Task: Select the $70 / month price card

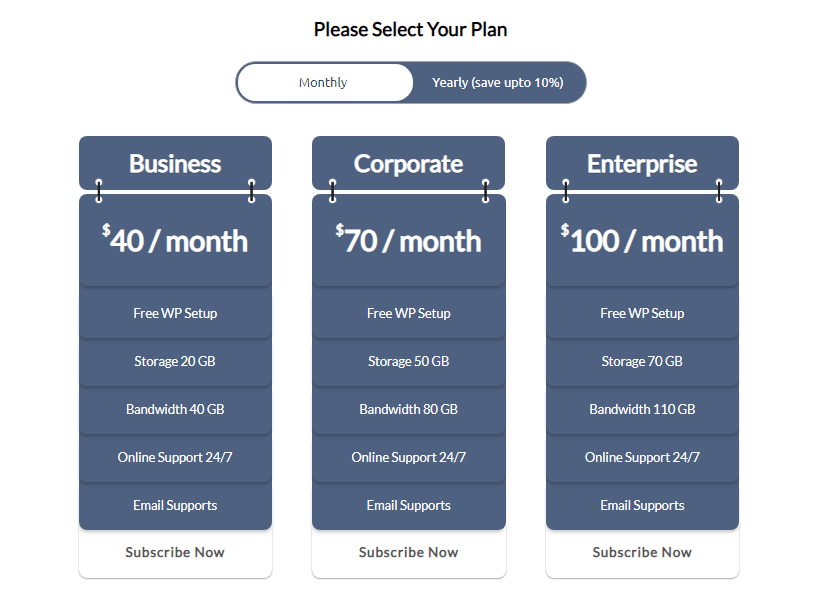Action: pos(409,241)
